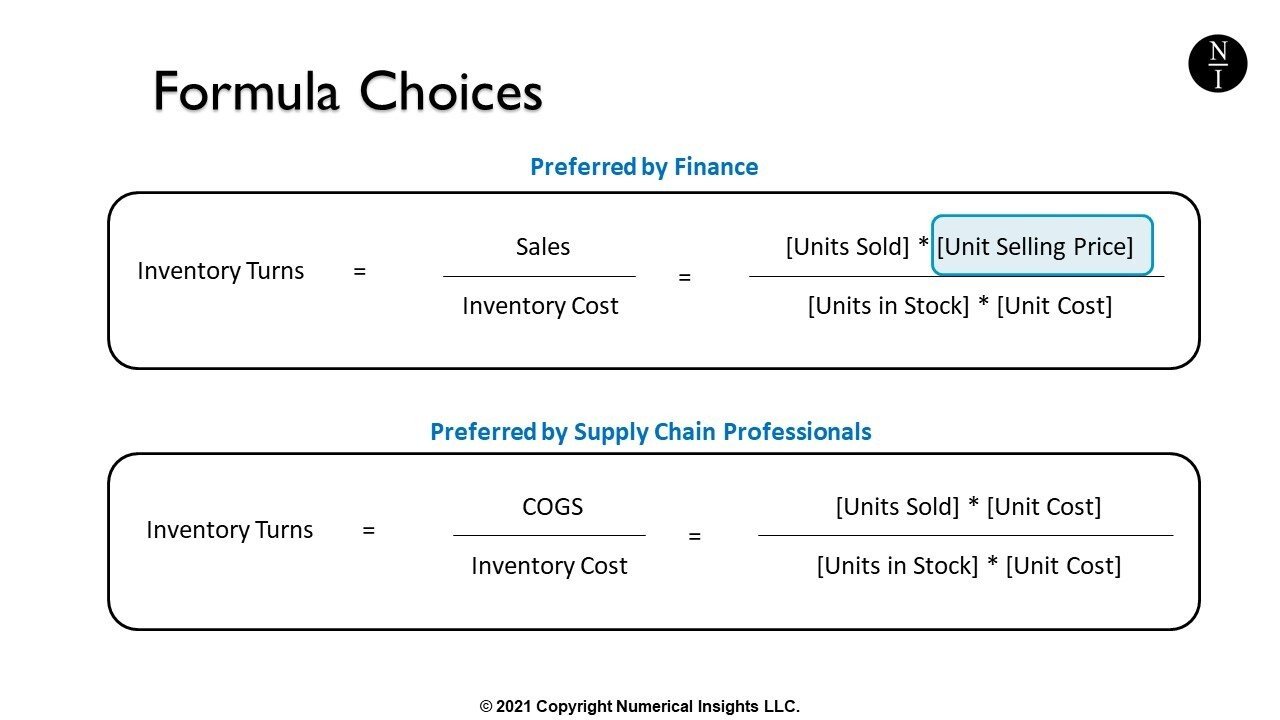Select Inventory Turns label in Finance box
This screenshot has height=720, width=1280.
(x=220, y=271)
